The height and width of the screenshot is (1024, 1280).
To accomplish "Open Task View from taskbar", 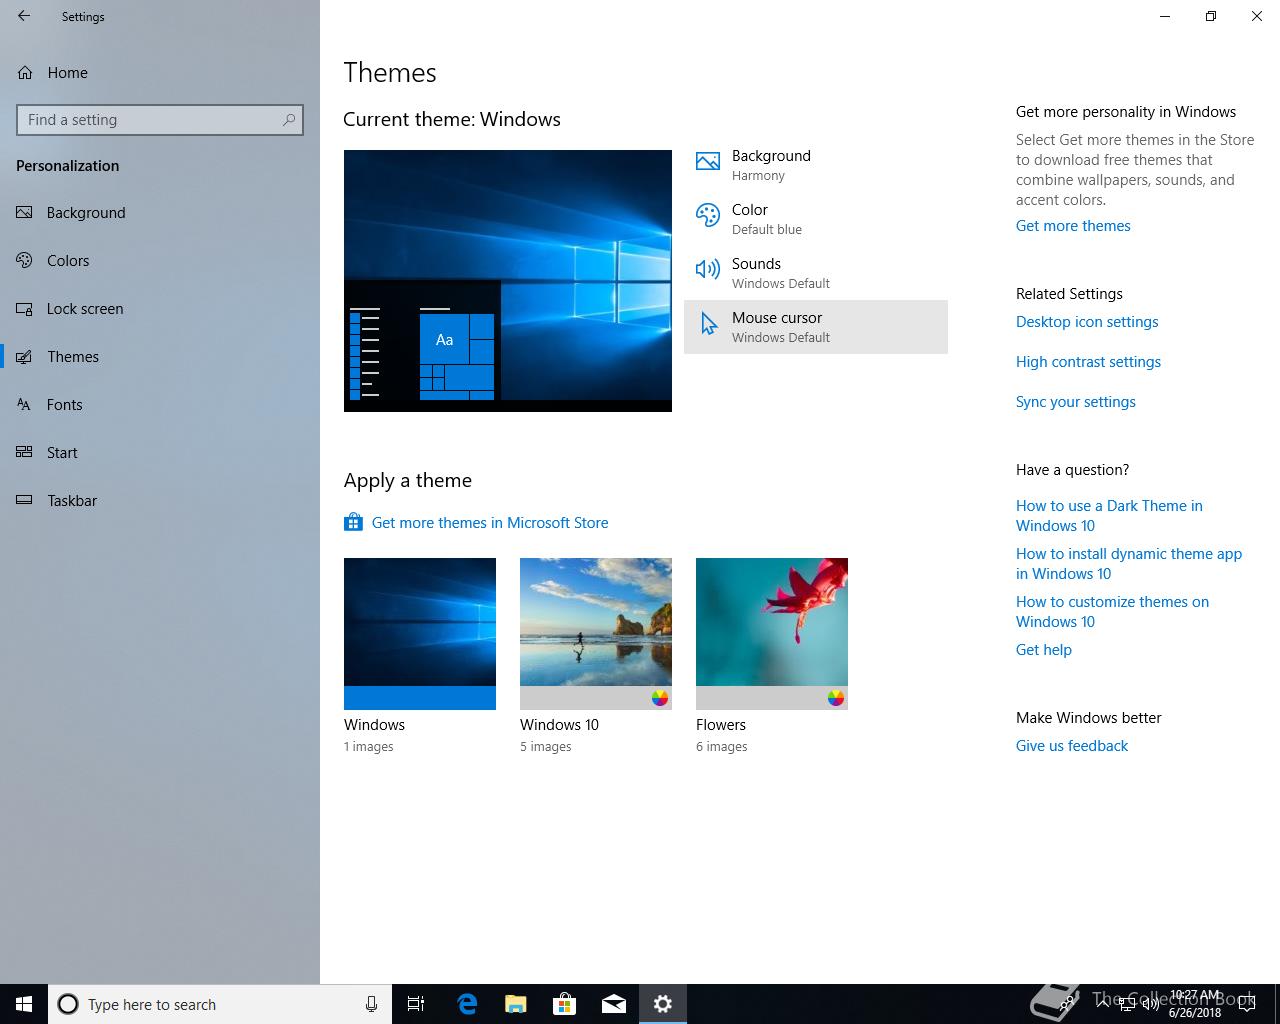I will 416,1004.
